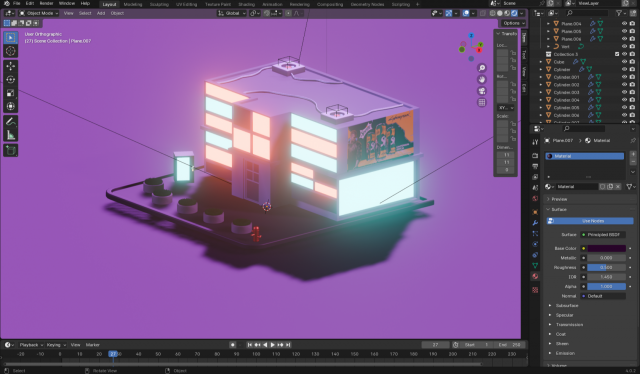Hide Plane.004 in viewport via eye icon
This screenshot has width=640, height=374.
click(624, 24)
